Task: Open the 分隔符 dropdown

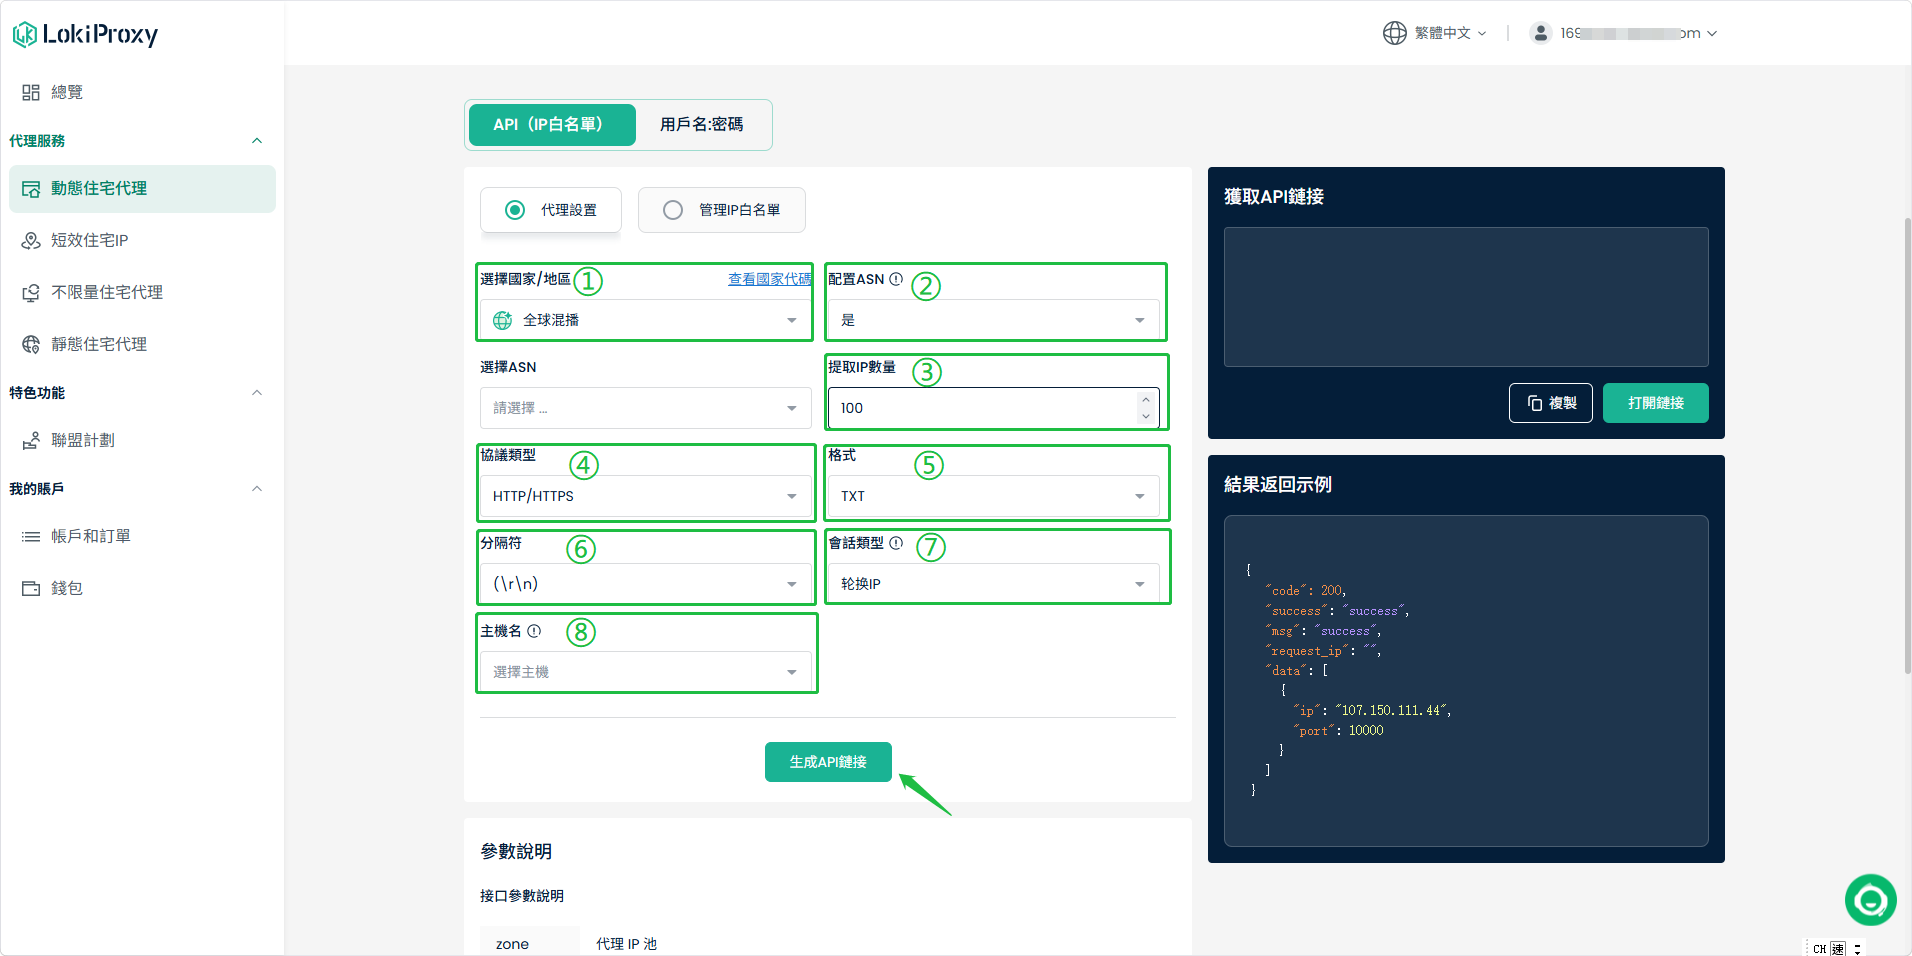Action: 645,584
